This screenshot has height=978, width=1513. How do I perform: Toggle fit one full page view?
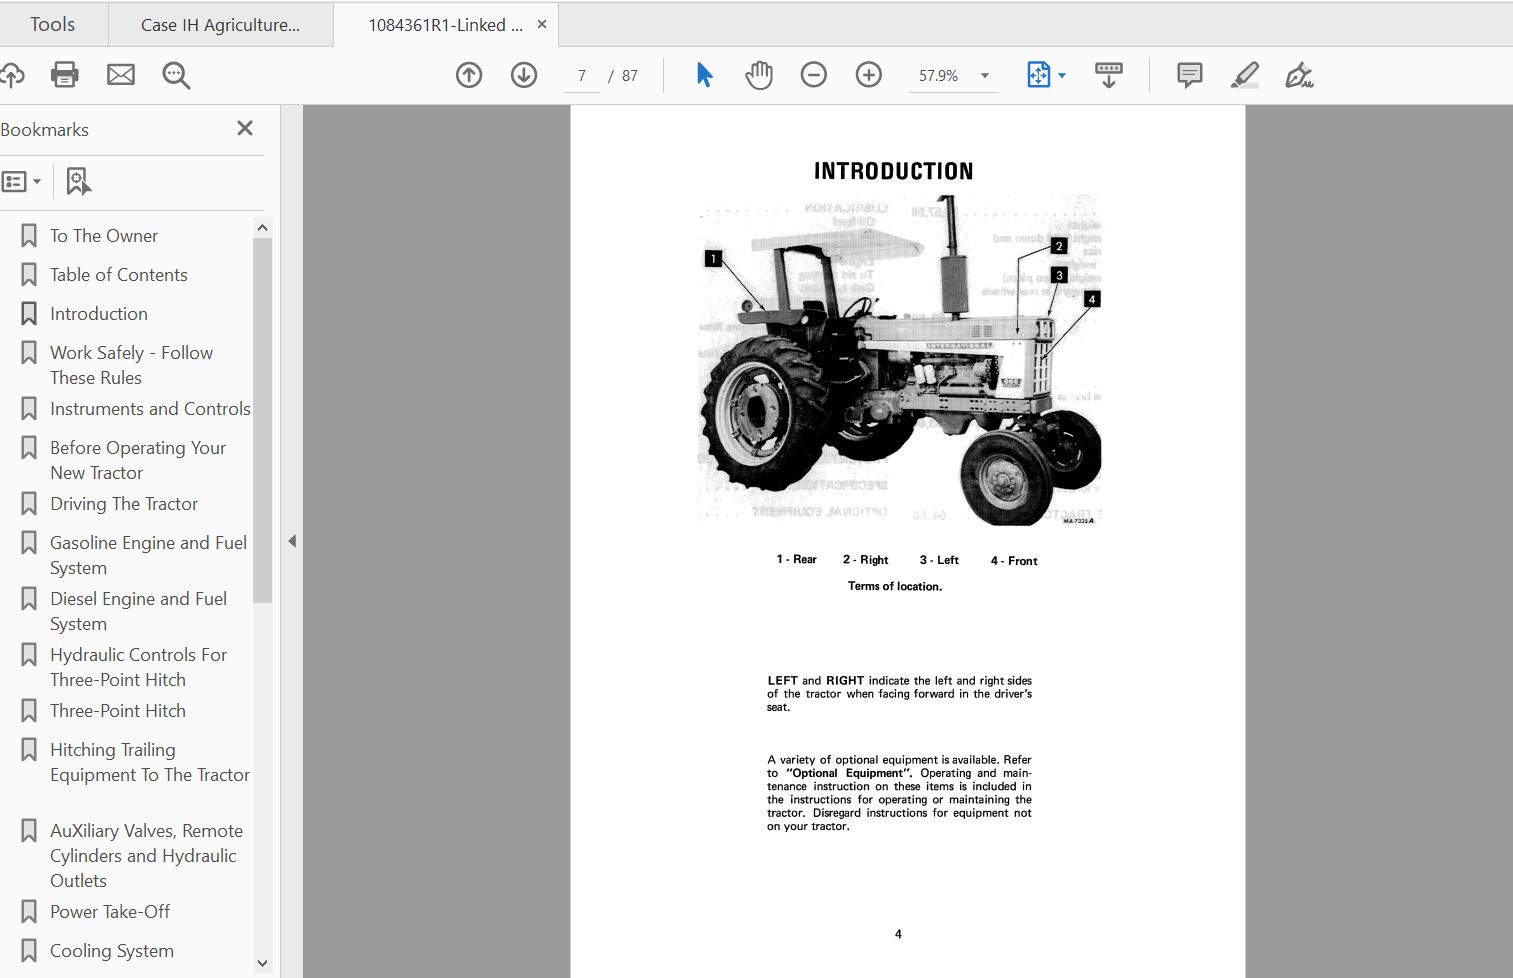click(x=1038, y=75)
